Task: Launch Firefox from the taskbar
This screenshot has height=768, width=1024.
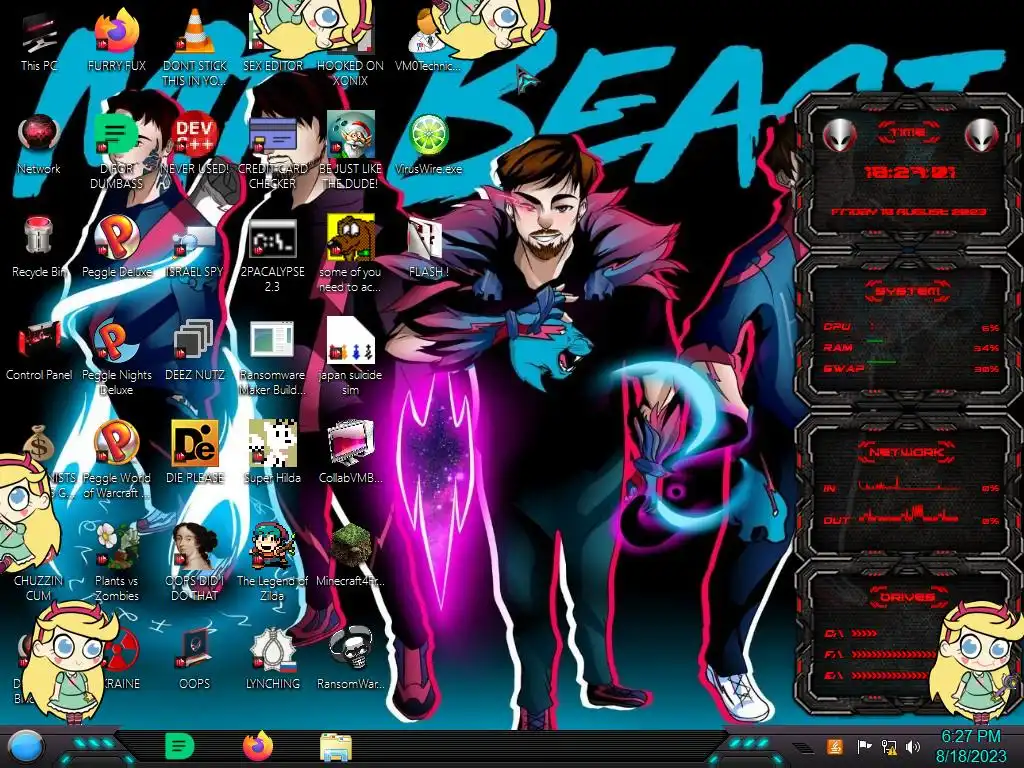Action: point(258,746)
